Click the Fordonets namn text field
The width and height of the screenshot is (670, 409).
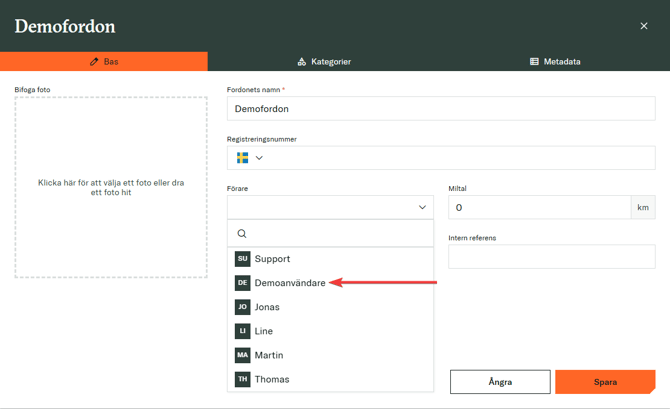pyautogui.click(x=440, y=109)
